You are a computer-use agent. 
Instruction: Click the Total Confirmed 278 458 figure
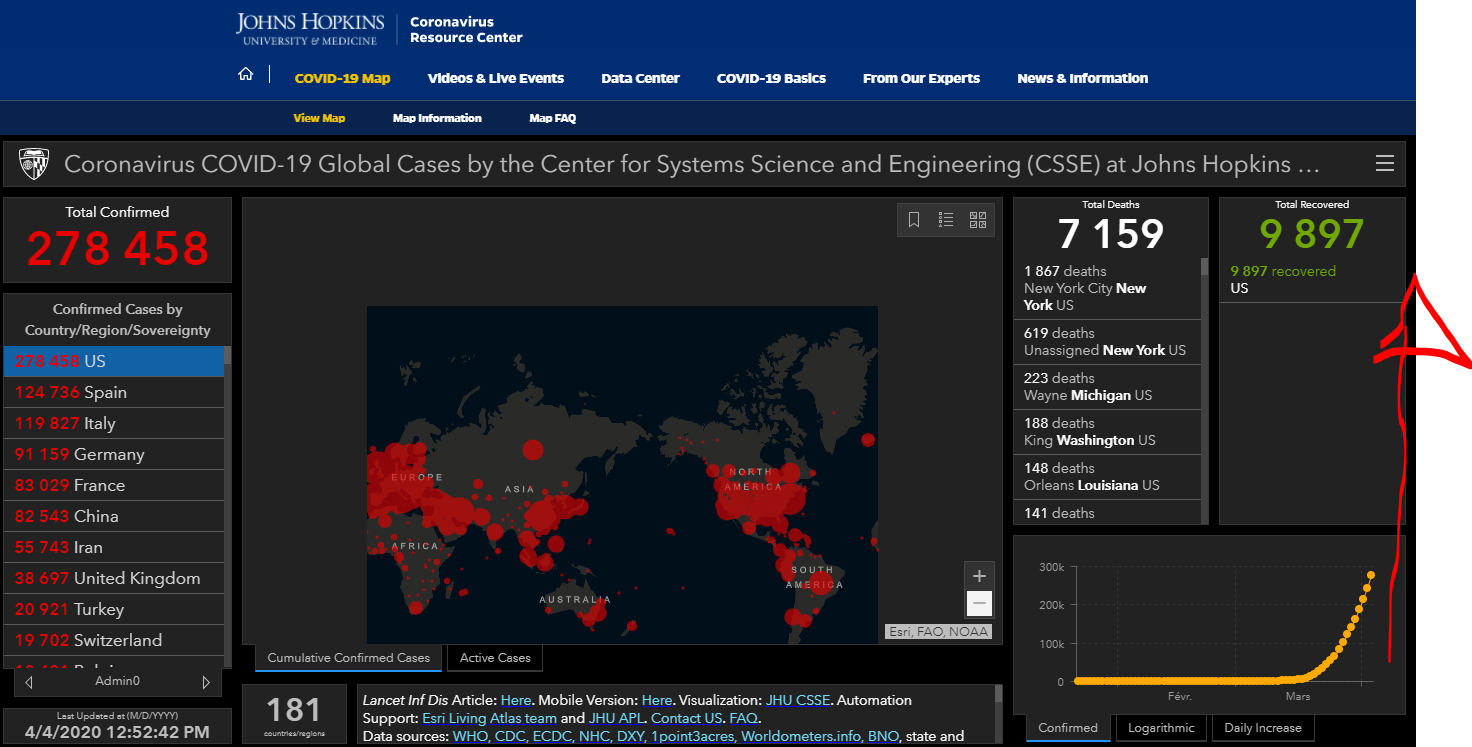(118, 249)
